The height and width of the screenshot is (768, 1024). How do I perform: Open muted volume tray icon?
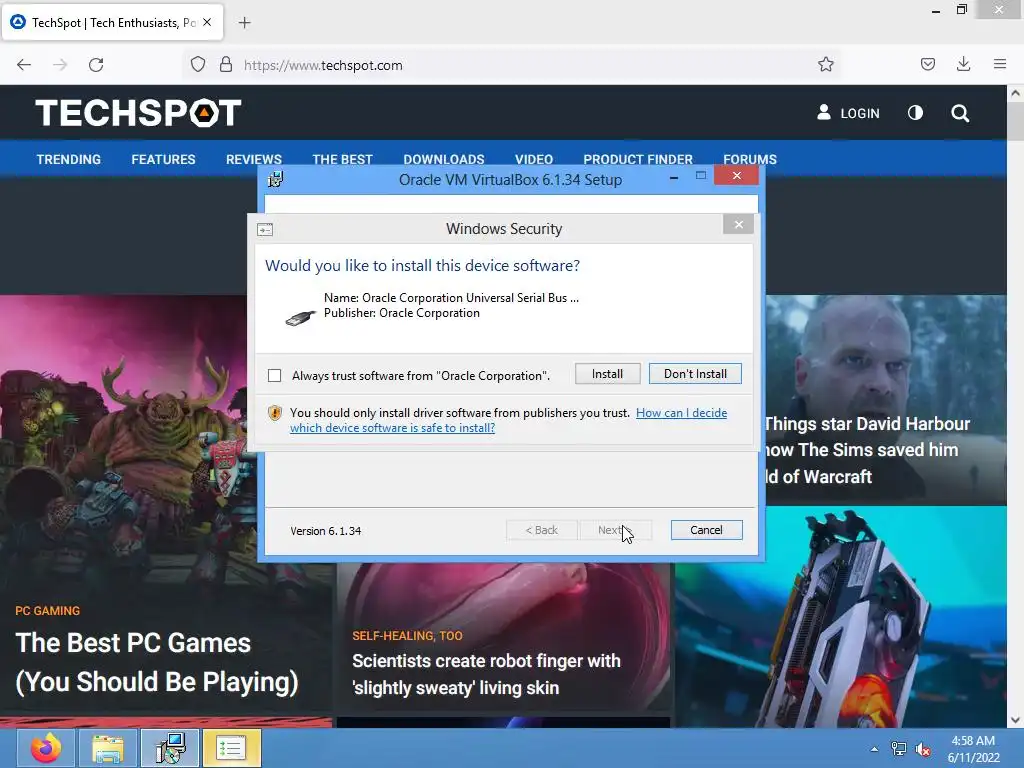[x=923, y=749]
